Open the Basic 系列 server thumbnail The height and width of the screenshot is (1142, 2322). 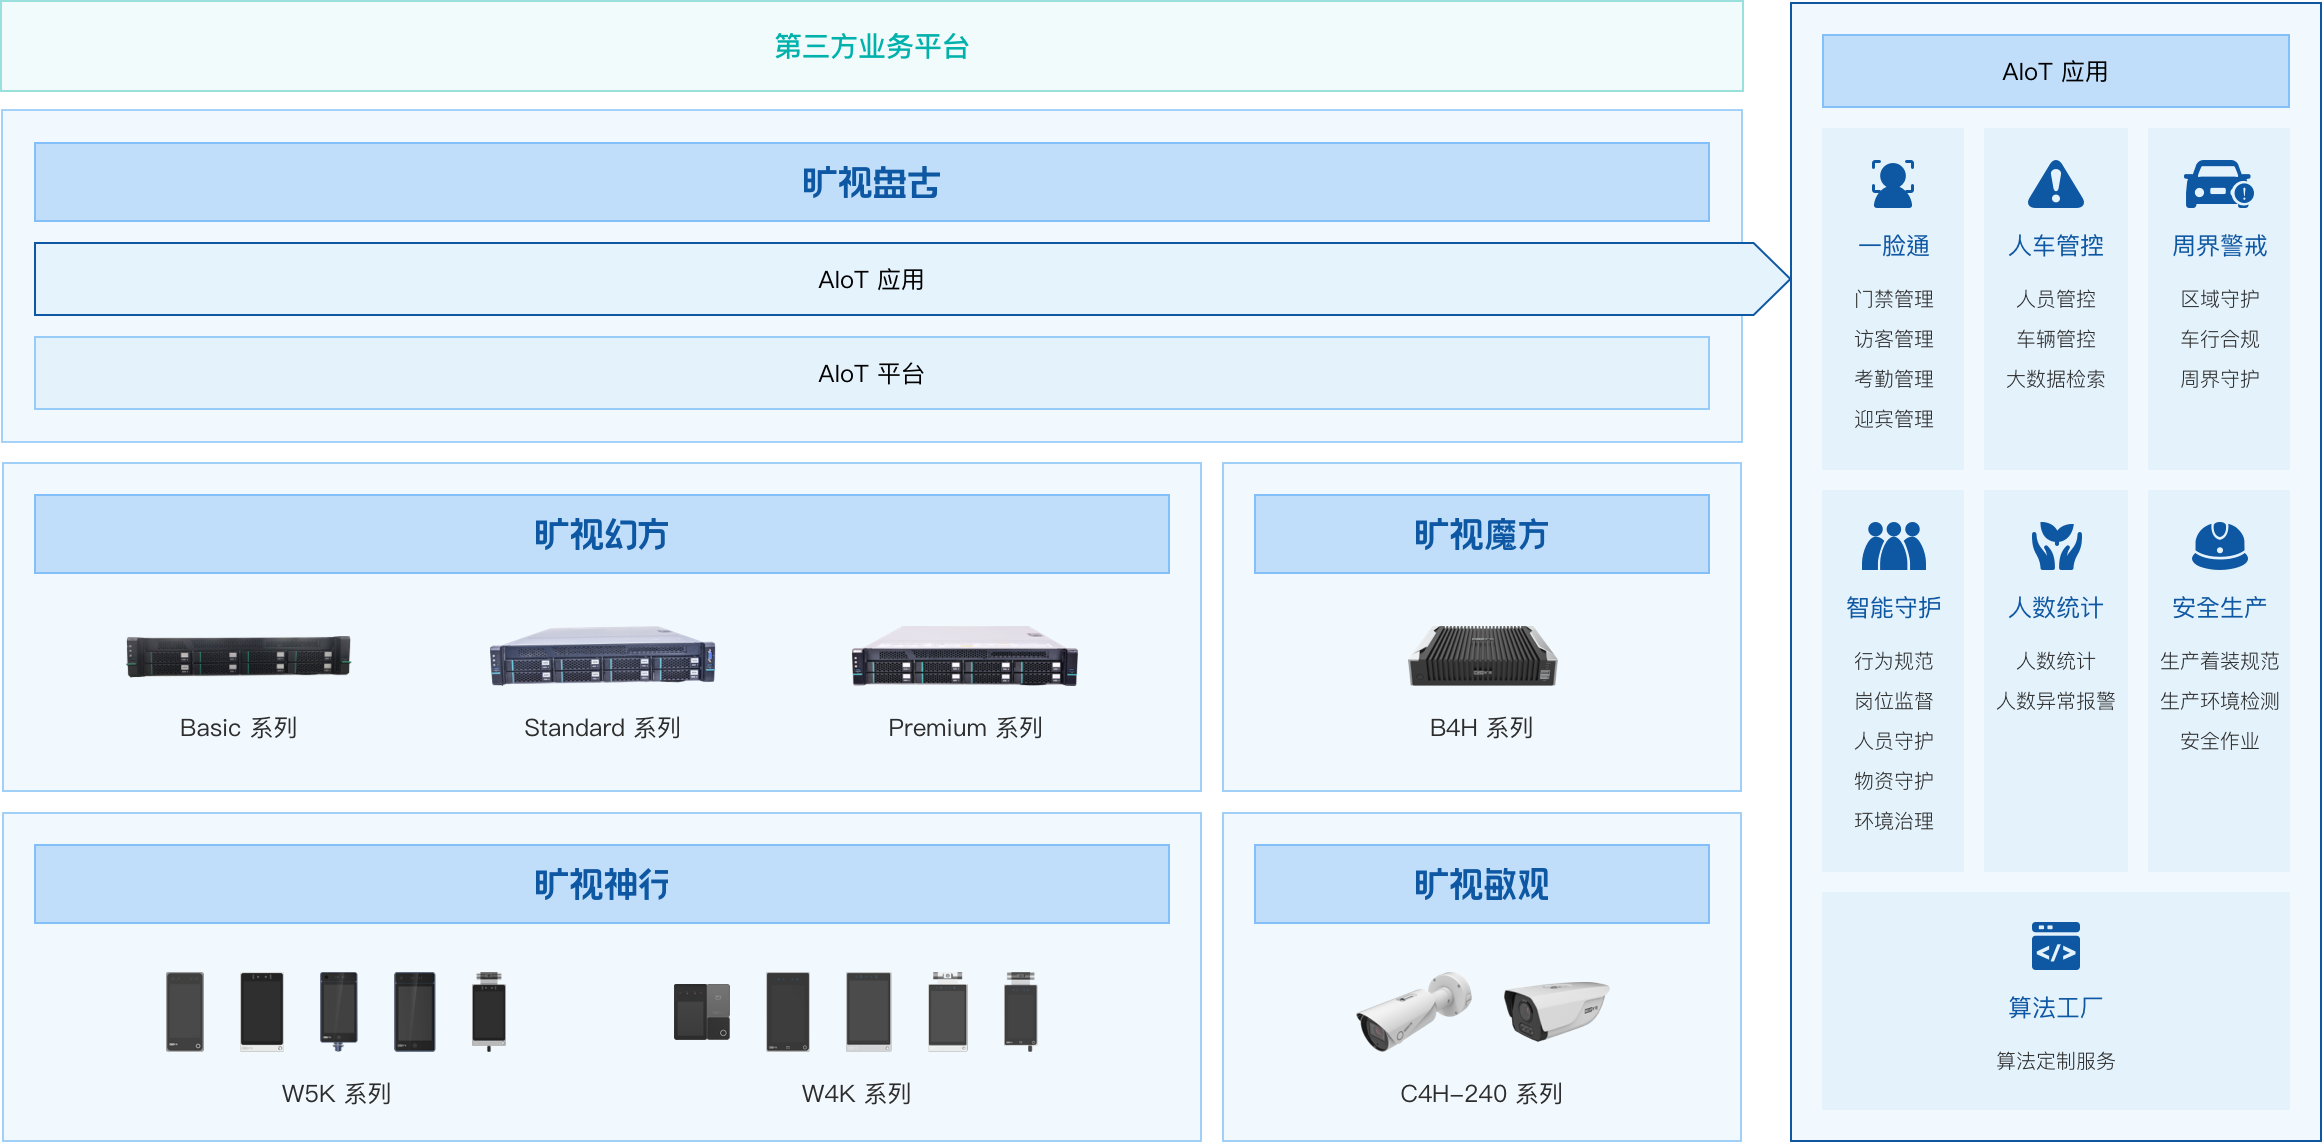click(x=238, y=657)
